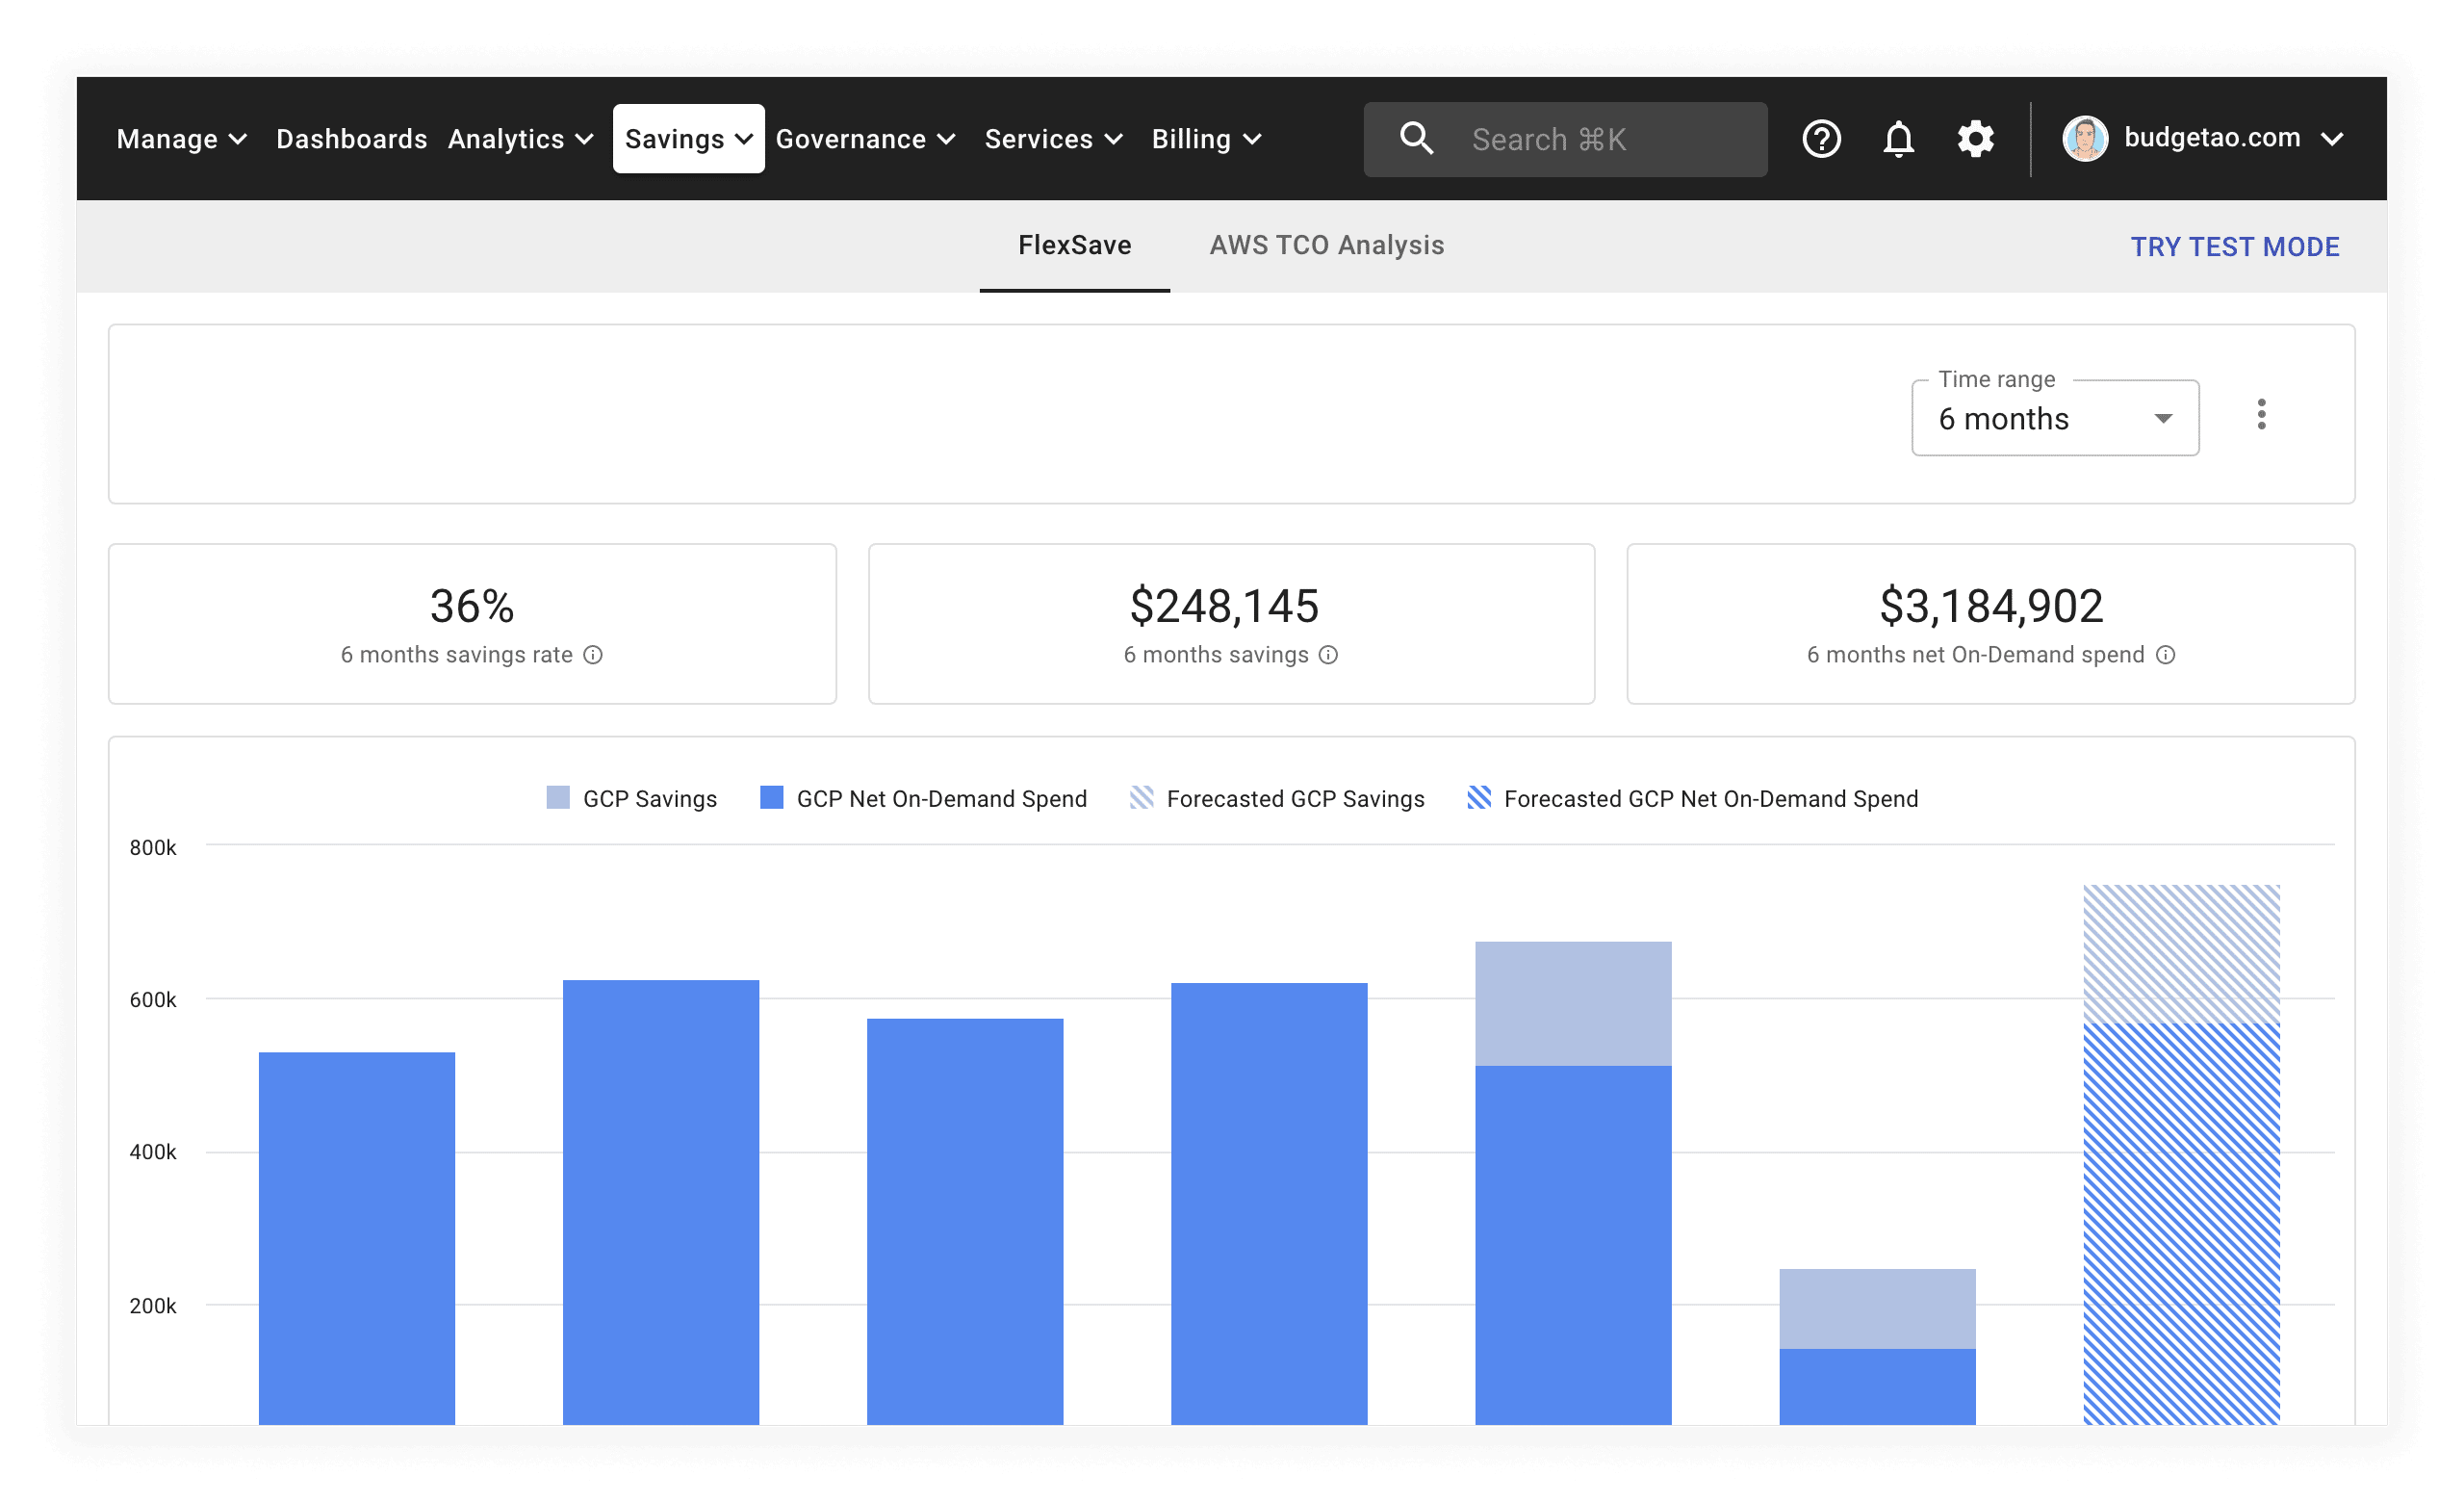Click the notifications bell icon
Viewport: 2464px width, 1502px height.
[1898, 139]
